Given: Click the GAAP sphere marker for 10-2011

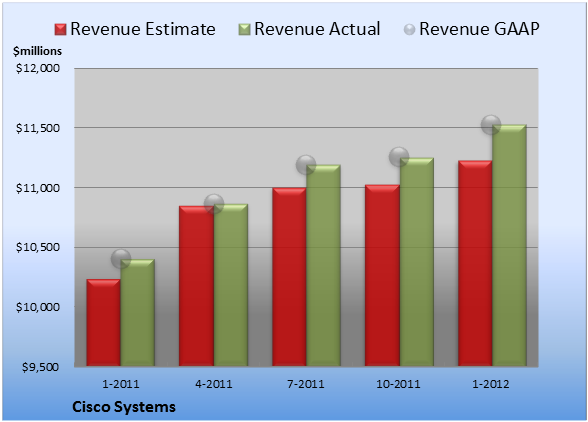Looking at the screenshot, I should tap(399, 157).
